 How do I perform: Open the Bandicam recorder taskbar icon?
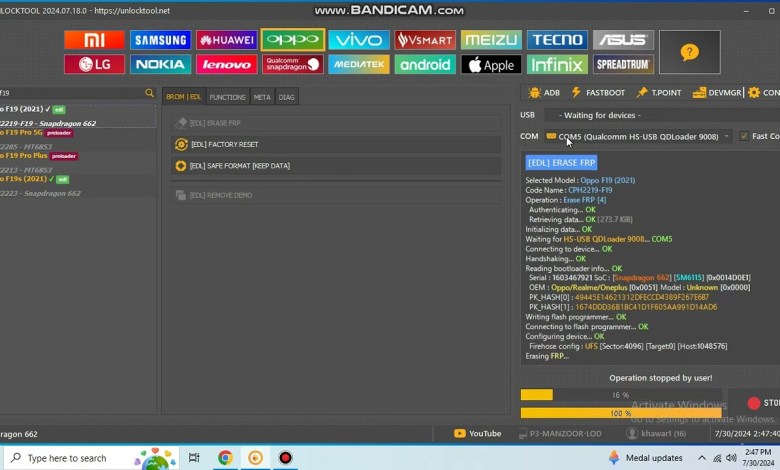[286, 458]
